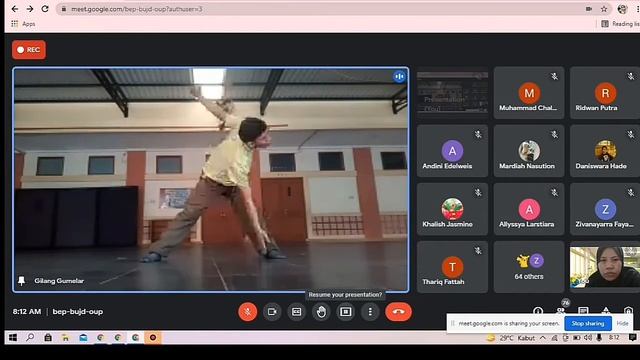Select Andini Edelweis participant tile
Viewport: 640px width, 360px height.
point(452,151)
